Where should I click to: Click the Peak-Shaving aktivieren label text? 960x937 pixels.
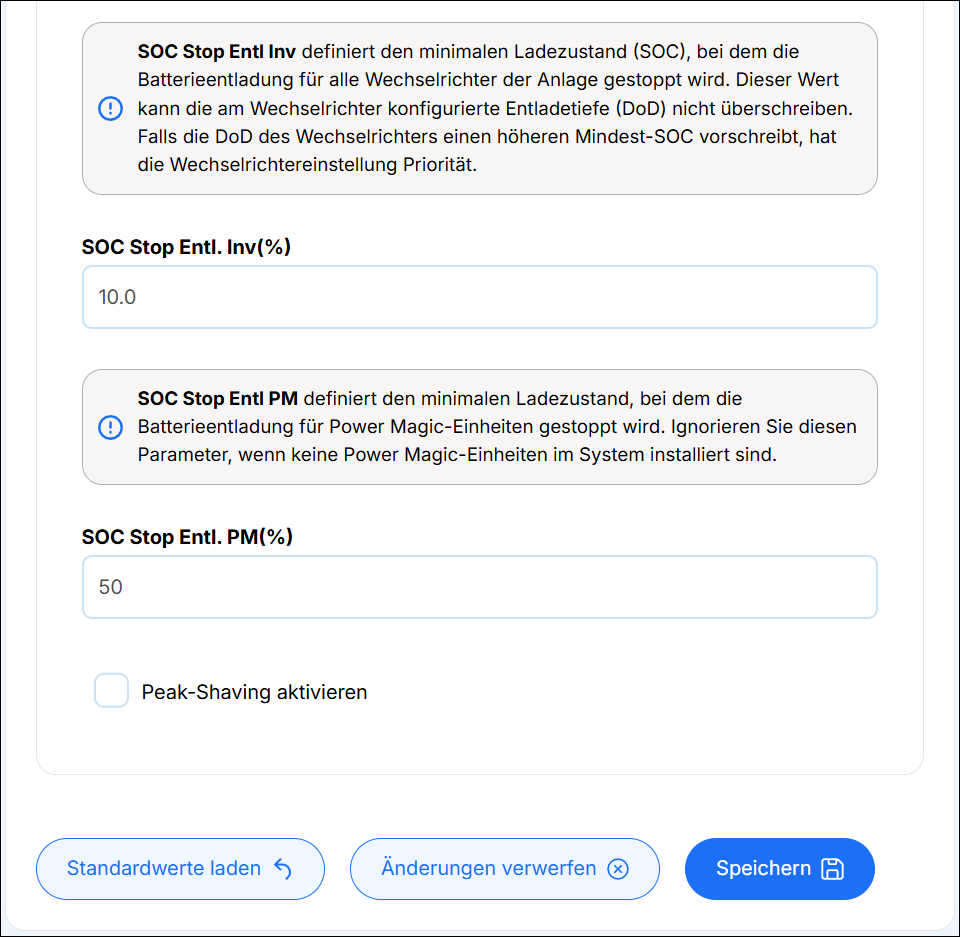tap(254, 692)
